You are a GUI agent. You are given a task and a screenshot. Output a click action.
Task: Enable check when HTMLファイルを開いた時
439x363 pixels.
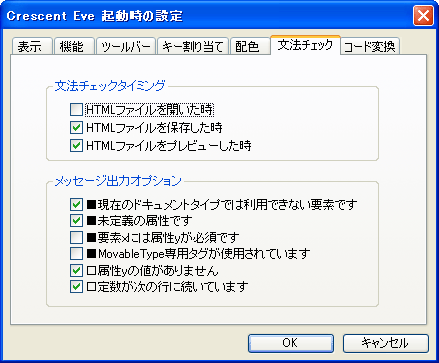tap(76, 110)
